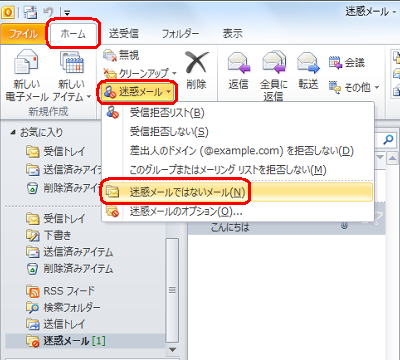The image size is (400, 360).
Task: Open the RSS フィード folder
Action: pos(60,291)
